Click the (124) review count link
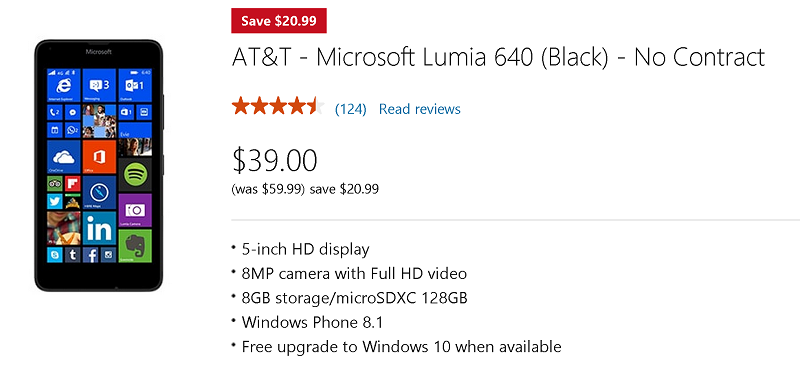The height and width of the screenshot is (366, 800). click(351, 109)
